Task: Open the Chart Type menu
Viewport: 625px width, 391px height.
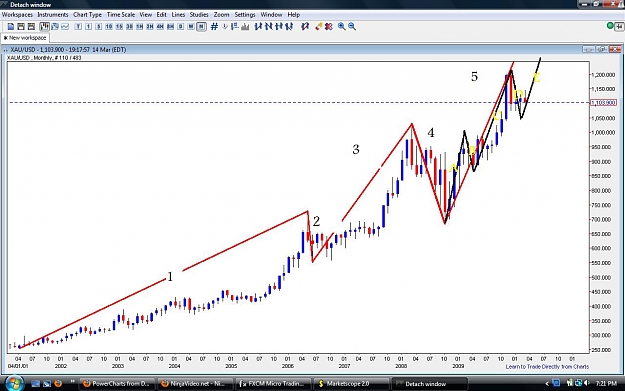Action: (x=87, y=14)
